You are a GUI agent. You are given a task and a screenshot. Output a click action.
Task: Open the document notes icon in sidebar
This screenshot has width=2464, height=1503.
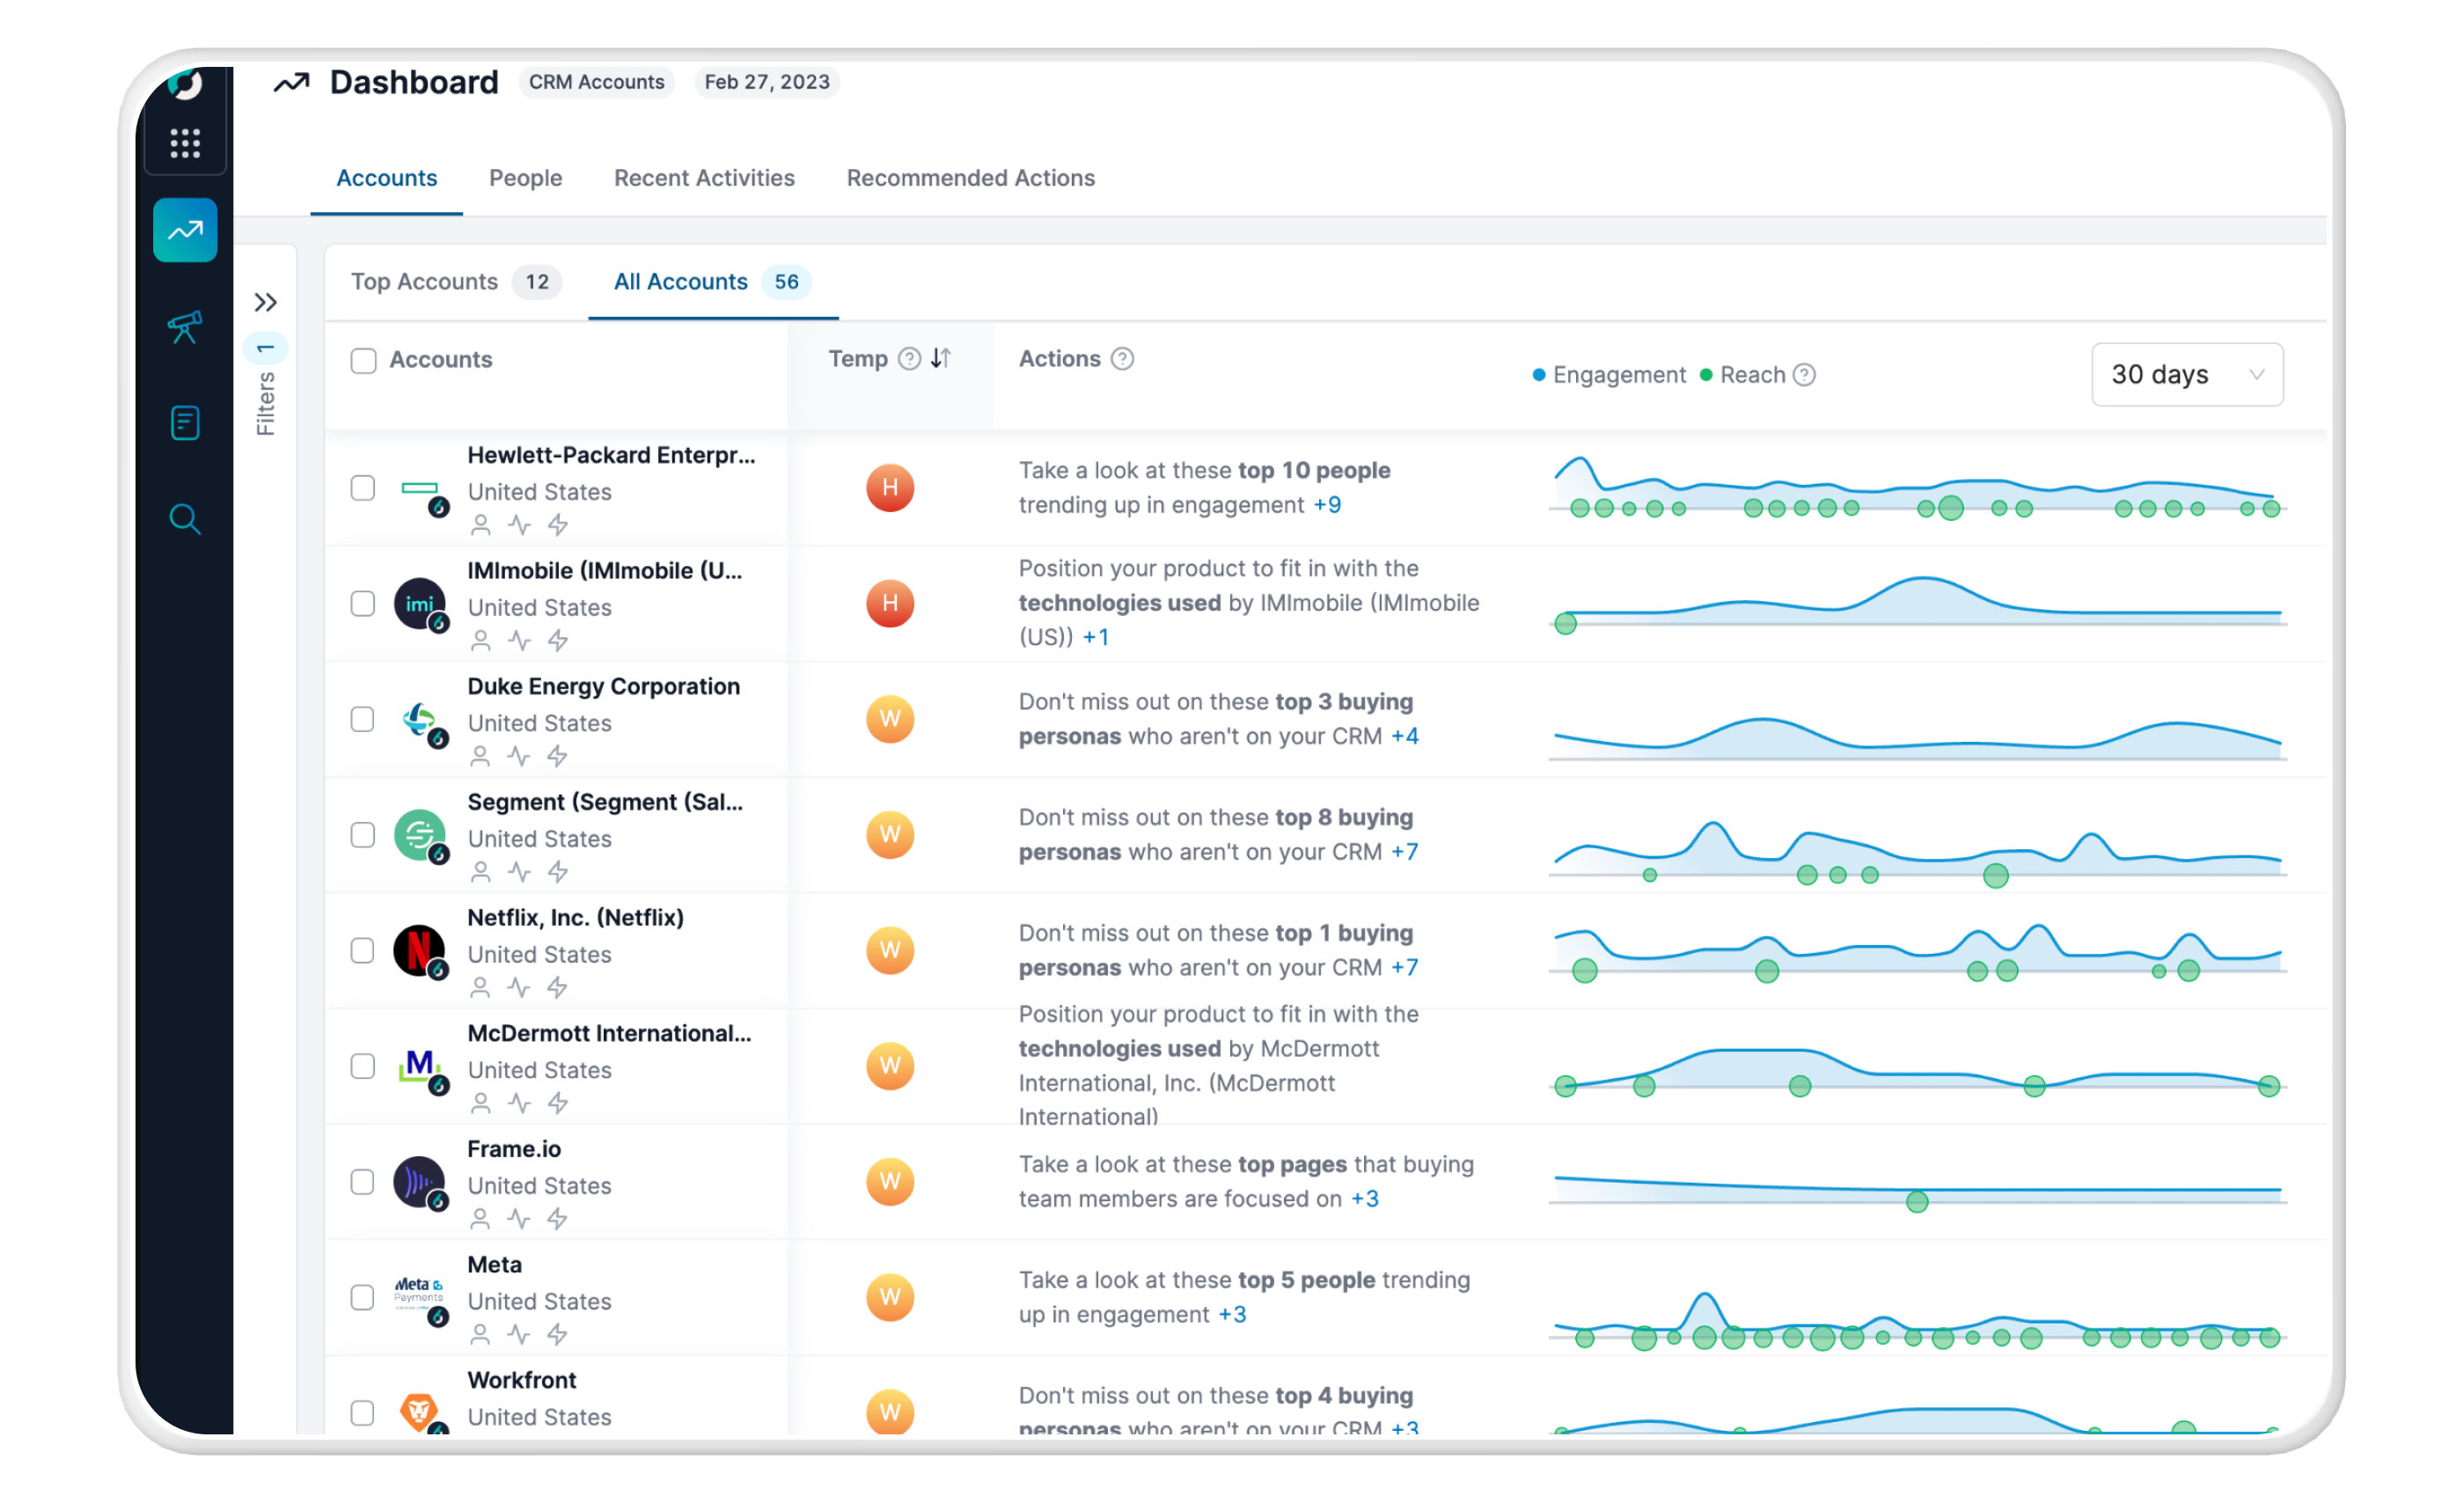(x=185, y=423)
